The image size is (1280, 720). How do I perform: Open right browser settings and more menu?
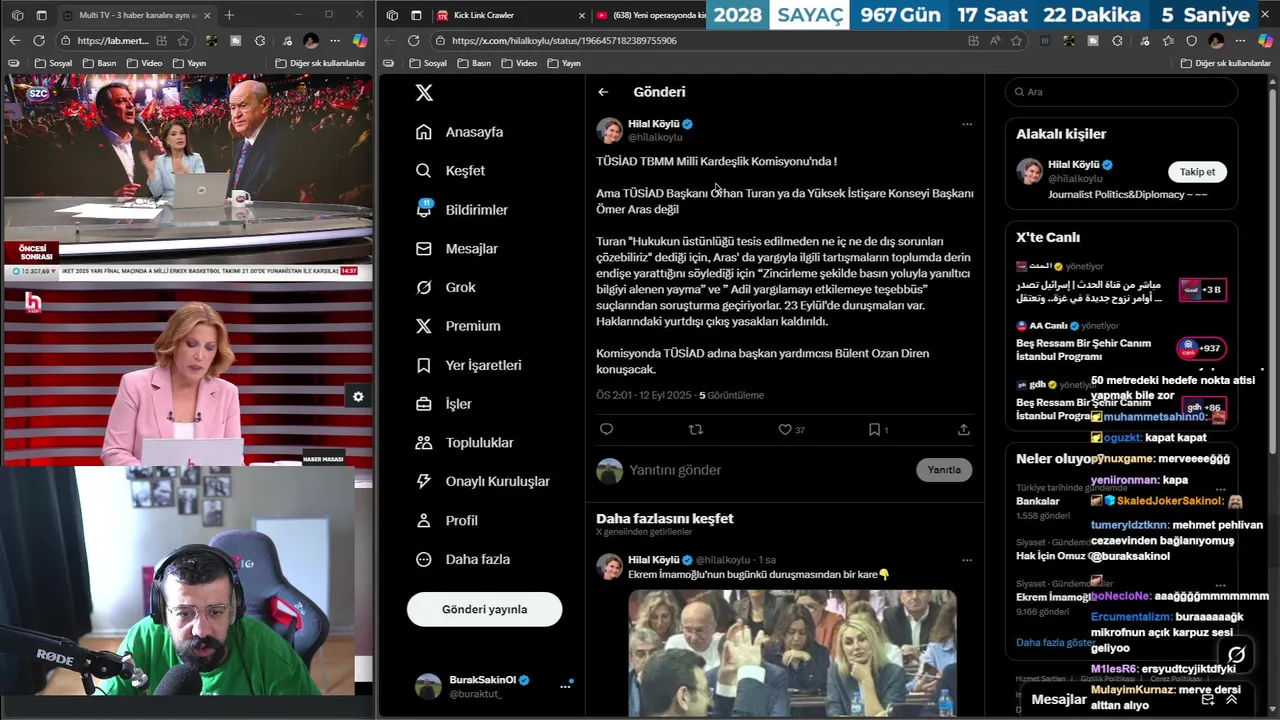1240,41
